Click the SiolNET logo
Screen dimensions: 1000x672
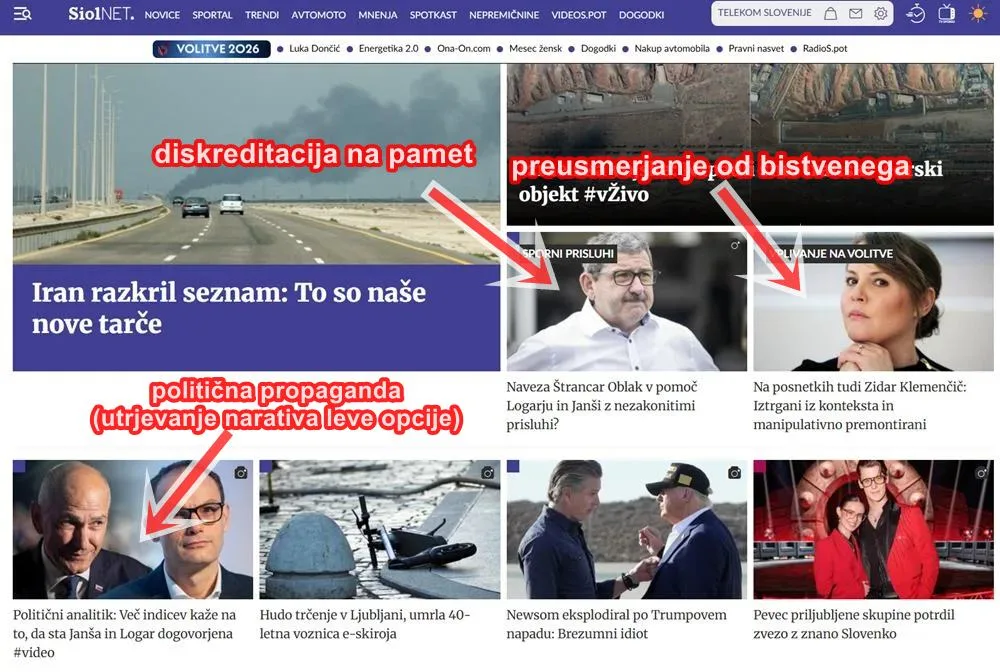click(100, 14)
